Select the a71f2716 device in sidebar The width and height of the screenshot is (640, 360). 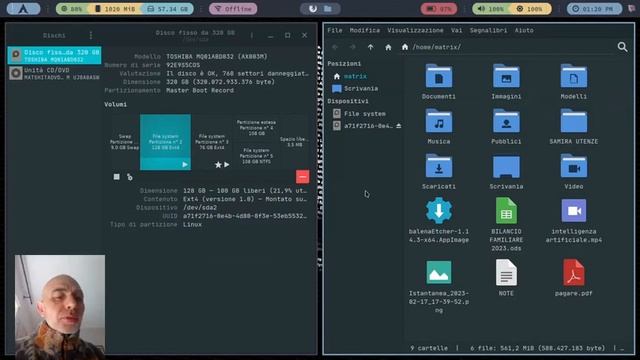[x=362, y=126]
